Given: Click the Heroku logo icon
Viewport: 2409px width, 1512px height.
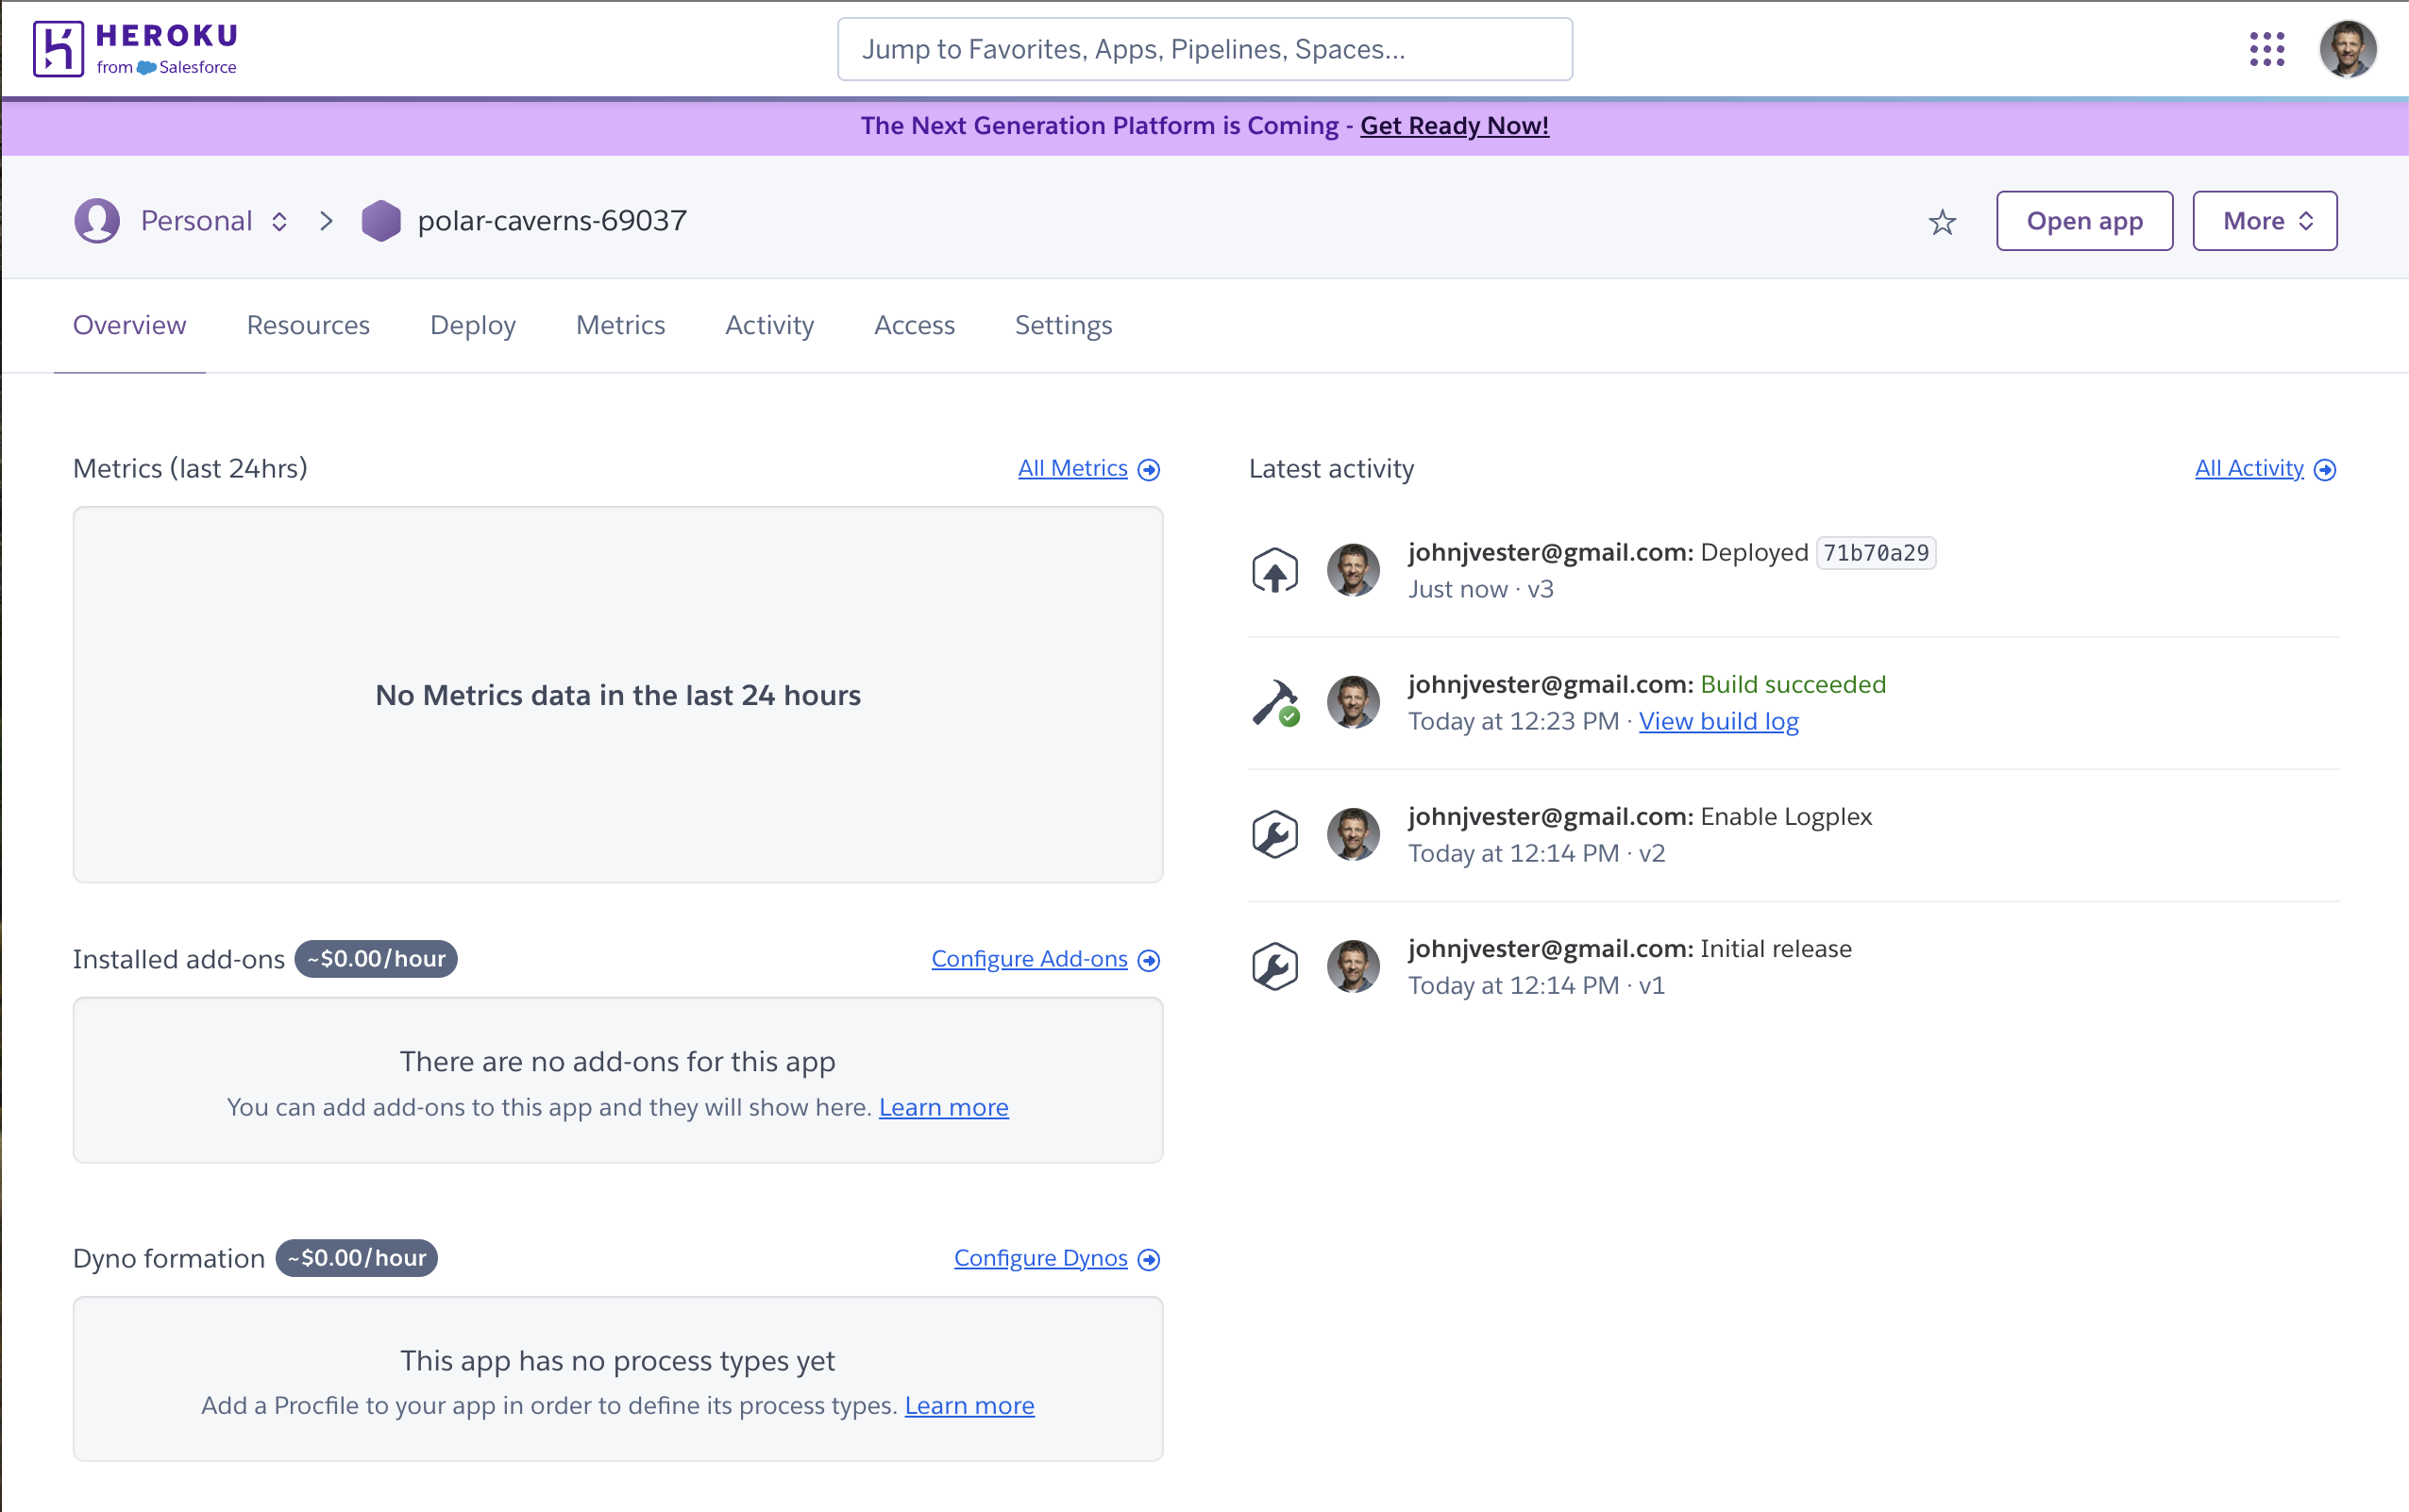Looking at the screenshot, I should (x=58, y=49).
